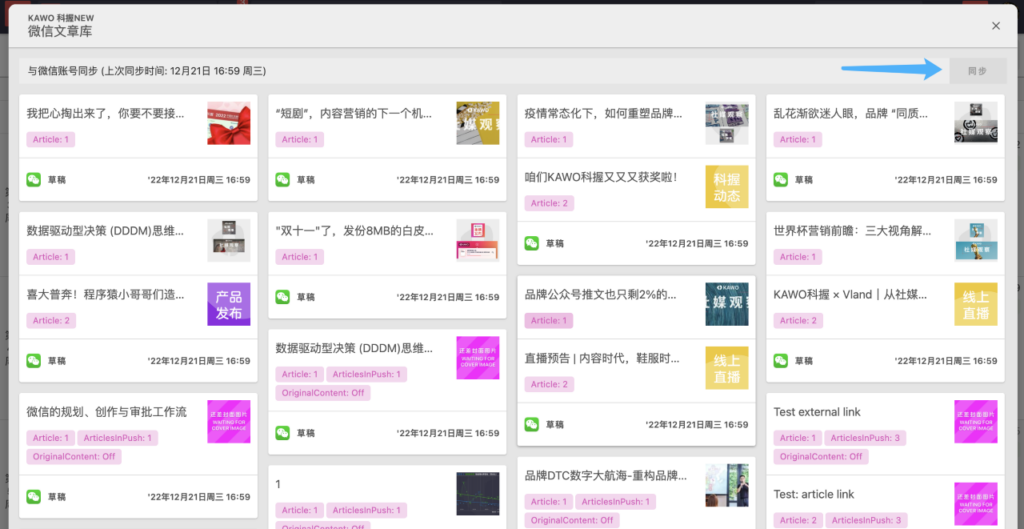Click Article: 2 tag under 咱们KAWO科握又又又获奖啦
Screen dimensions: 1024x529
coord(549,203)
